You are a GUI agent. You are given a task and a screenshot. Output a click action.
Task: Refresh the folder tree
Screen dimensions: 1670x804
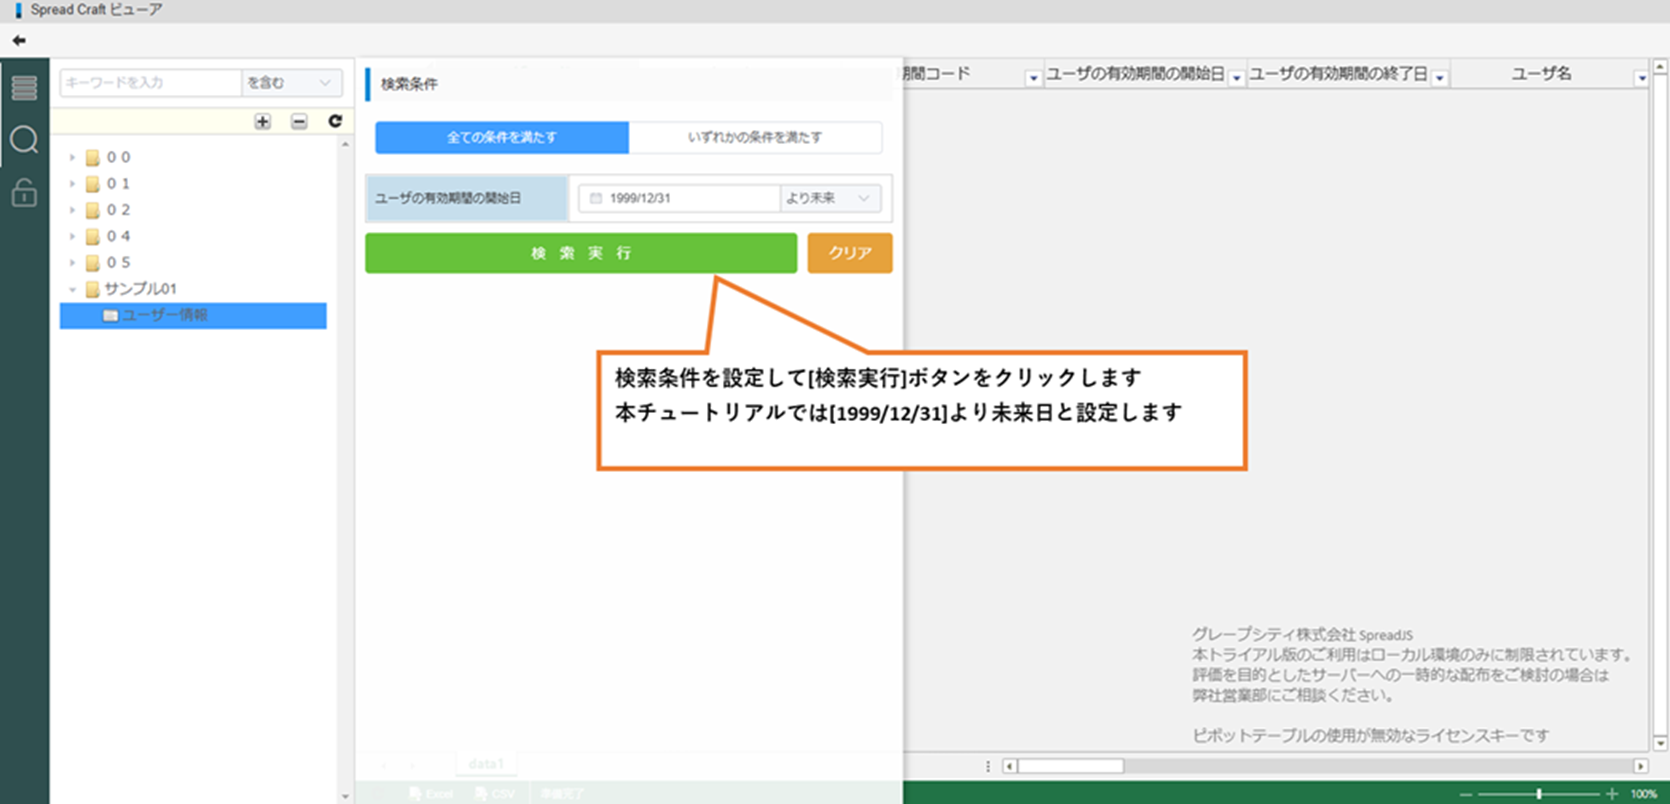pos(335,121)
